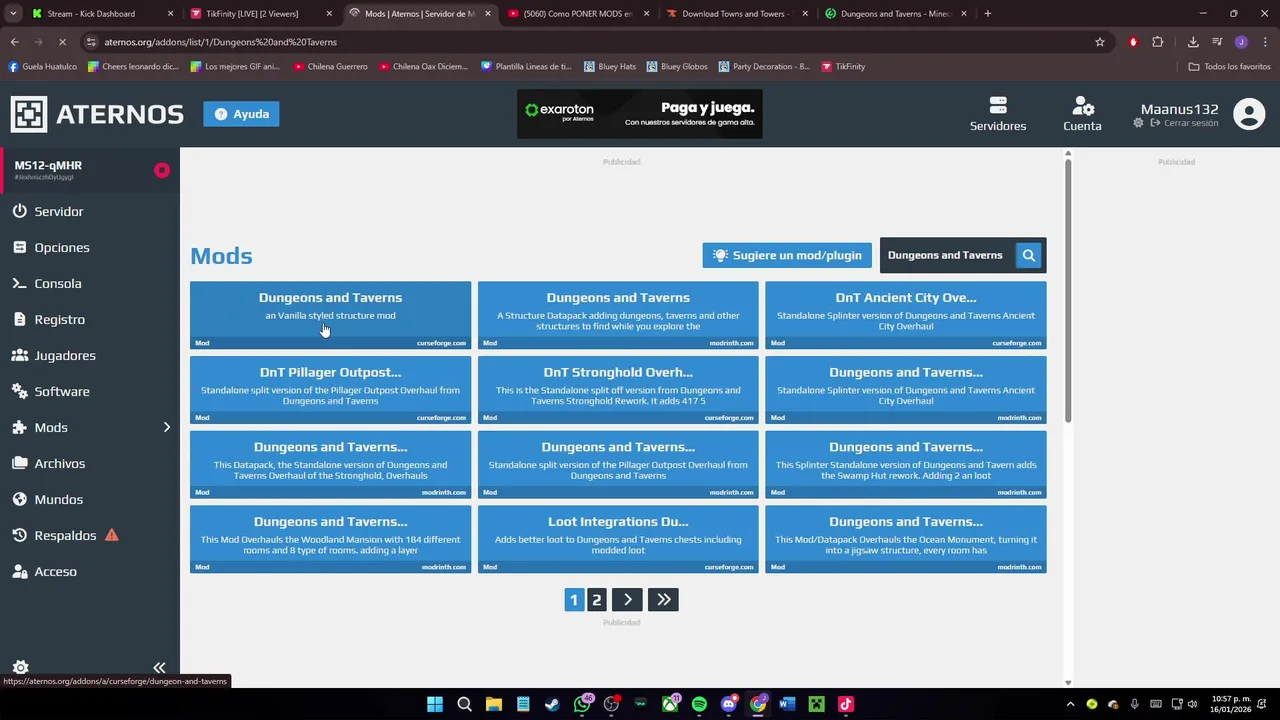This screenshot has width=1280, height=720.
Task: Expand the Mods submenu arrow
Action: coord(167,428)
